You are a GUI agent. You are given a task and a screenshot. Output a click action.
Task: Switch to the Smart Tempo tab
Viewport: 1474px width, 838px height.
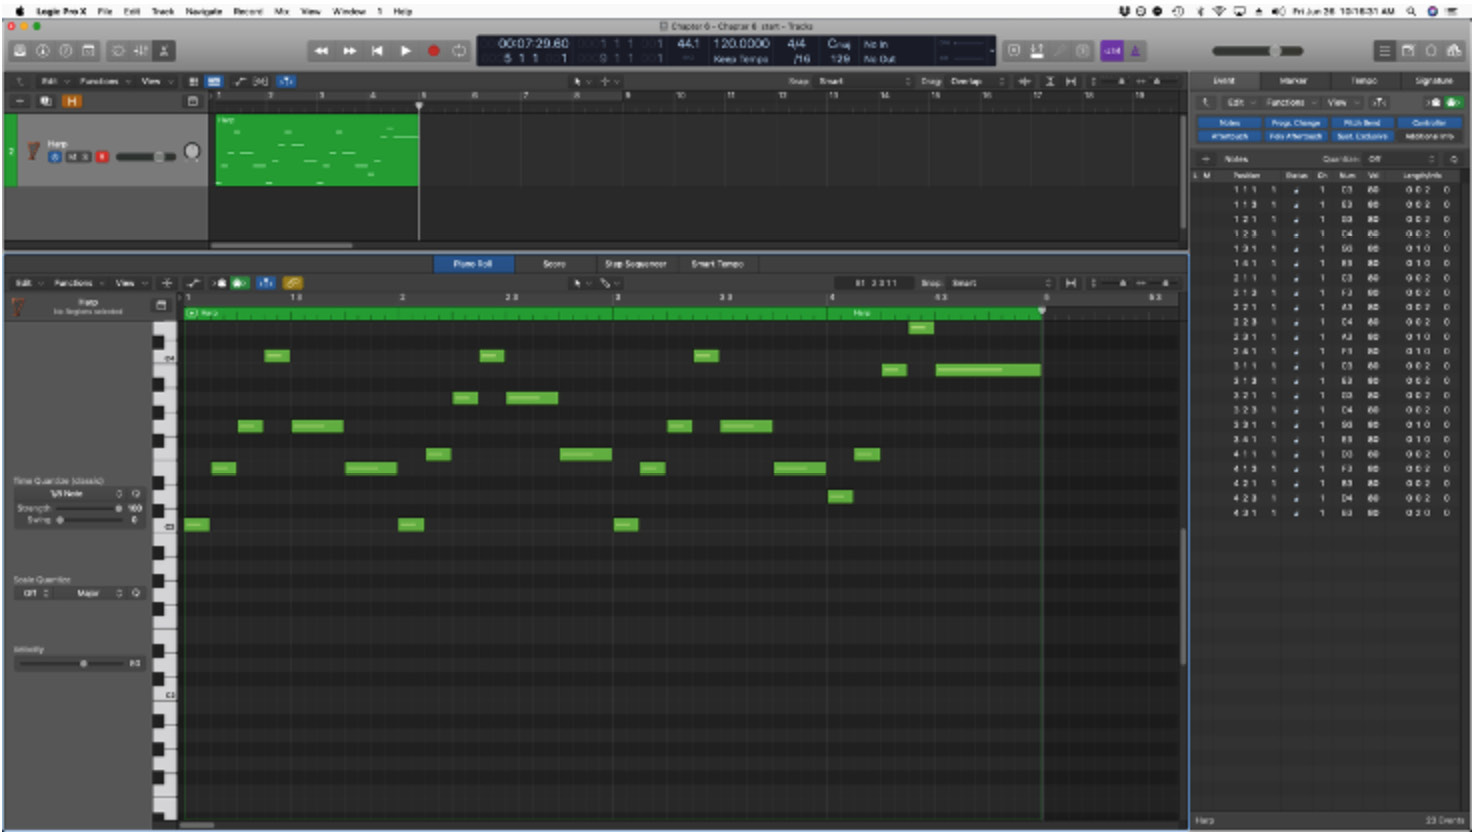(717, 264)
